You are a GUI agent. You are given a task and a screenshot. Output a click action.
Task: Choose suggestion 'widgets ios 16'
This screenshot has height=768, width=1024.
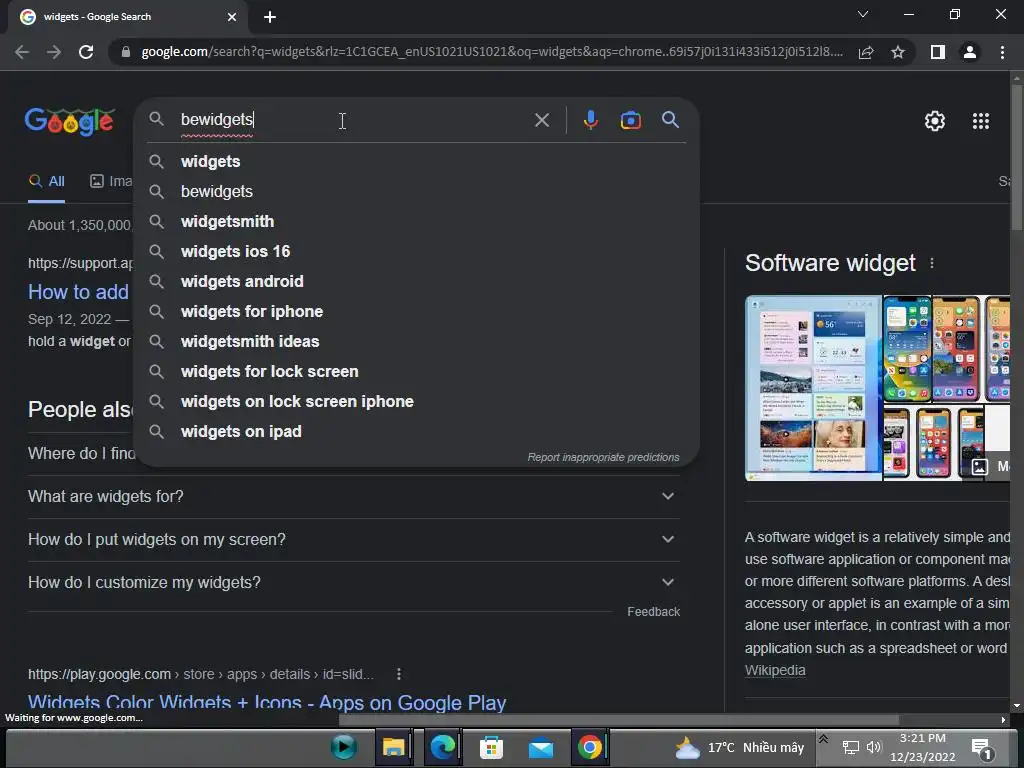(416, 251)
